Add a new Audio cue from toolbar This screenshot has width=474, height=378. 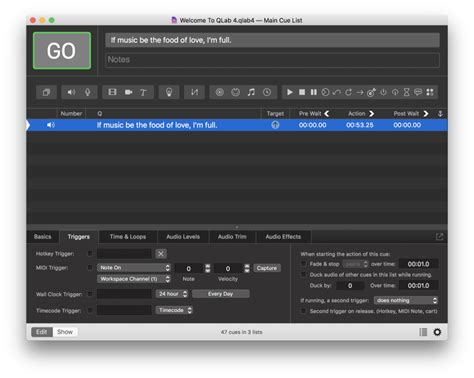pos(71,92)
